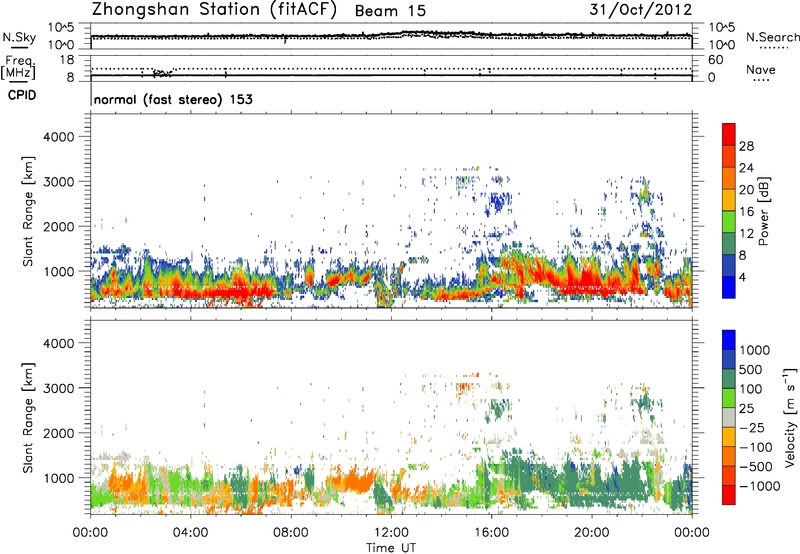Click the Zhongshan Station (fitACF) title
The image size is (800, 554).
coord(214,10)
